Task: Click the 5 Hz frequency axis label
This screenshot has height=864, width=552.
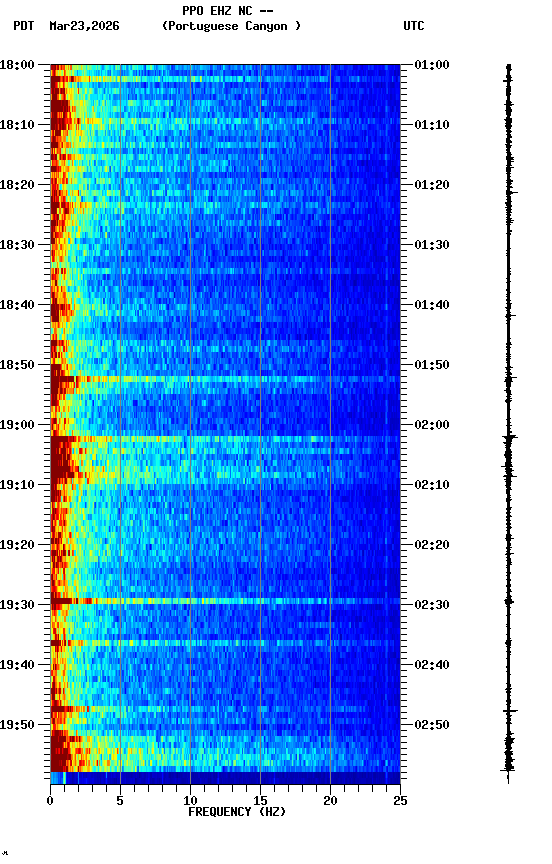Action: (120, 801)
